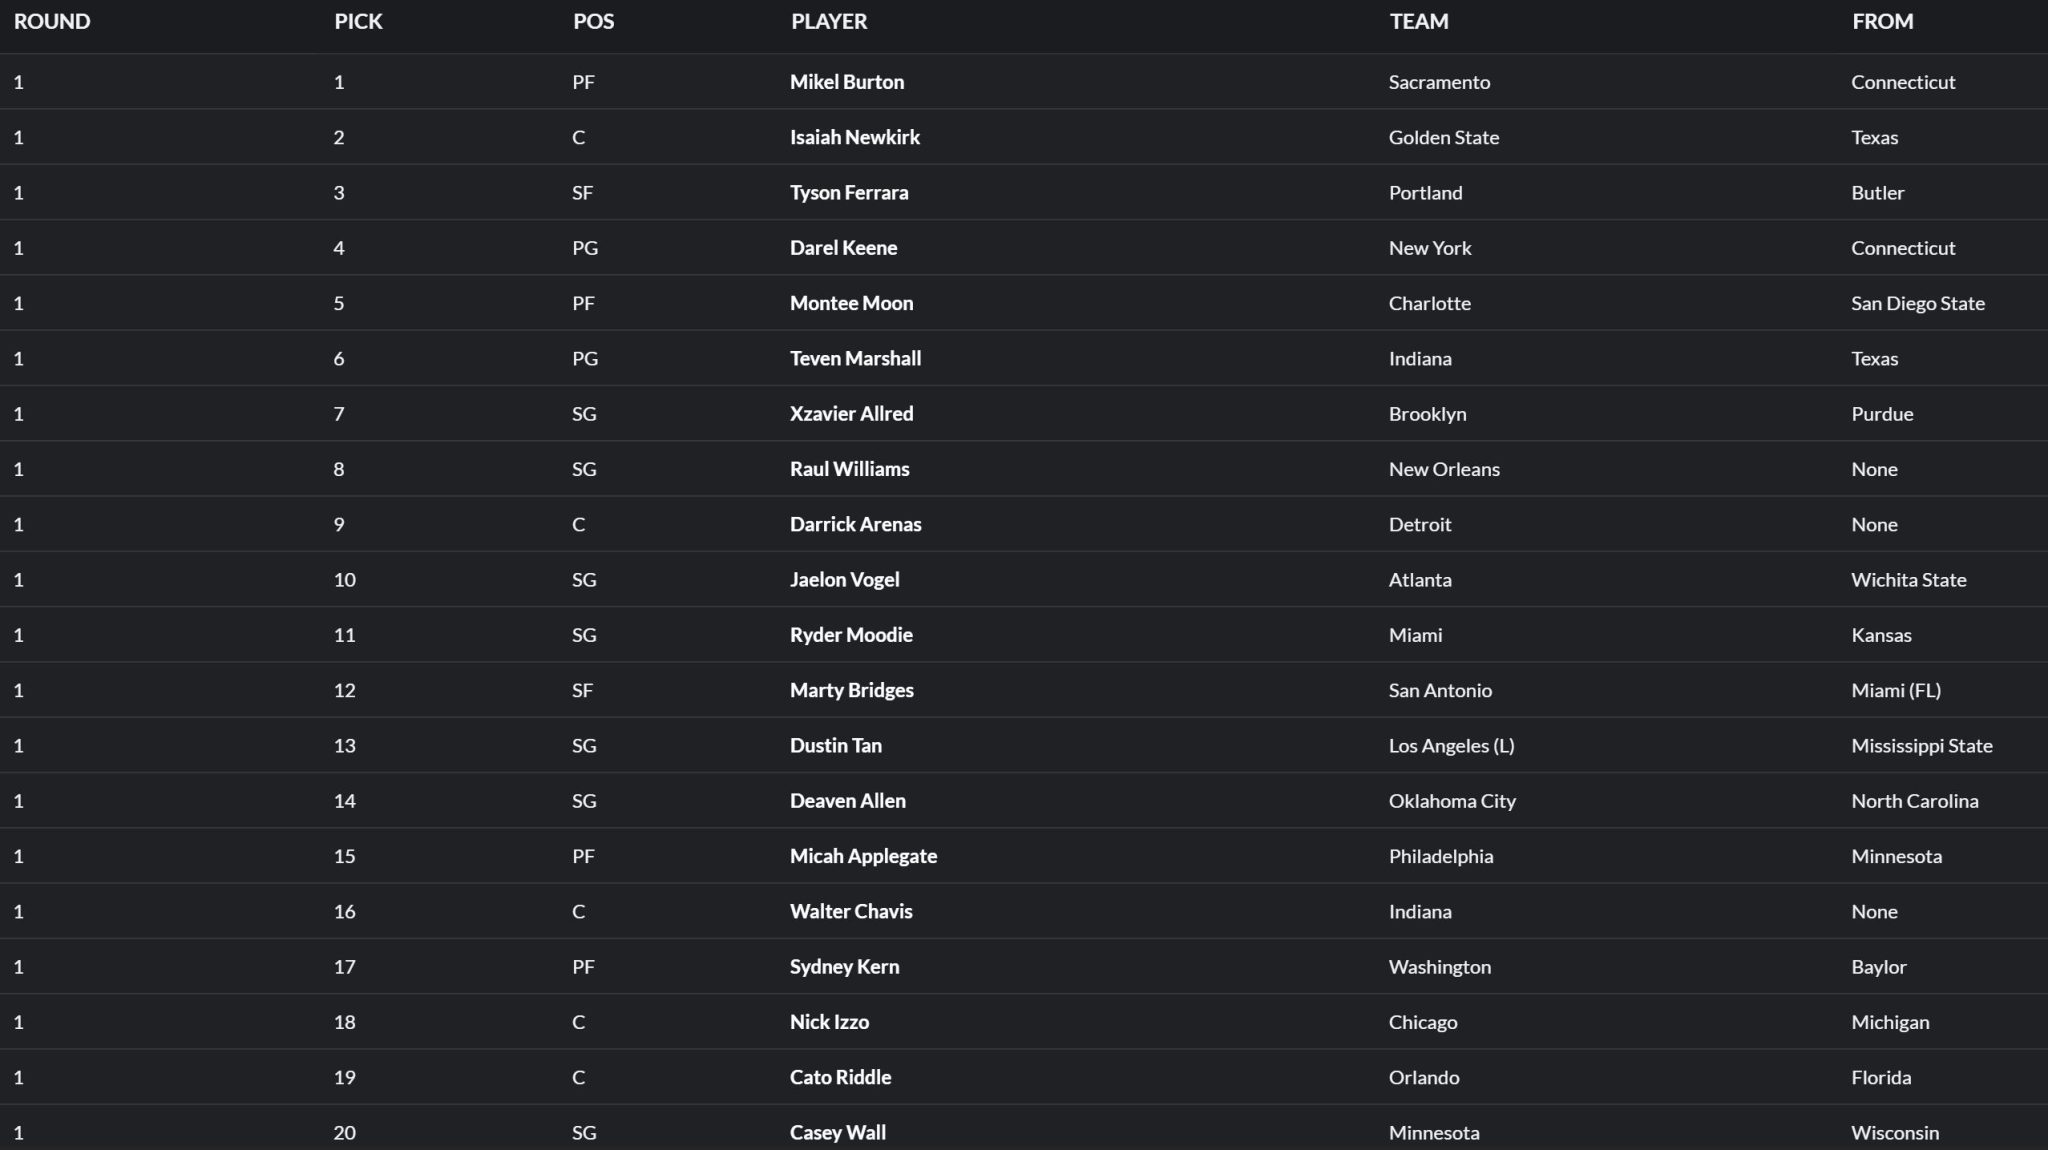The height and width of the screenshot is (1150, 2048).
Task: Select player Tyson Ferrara
Action: coord(849,193)
